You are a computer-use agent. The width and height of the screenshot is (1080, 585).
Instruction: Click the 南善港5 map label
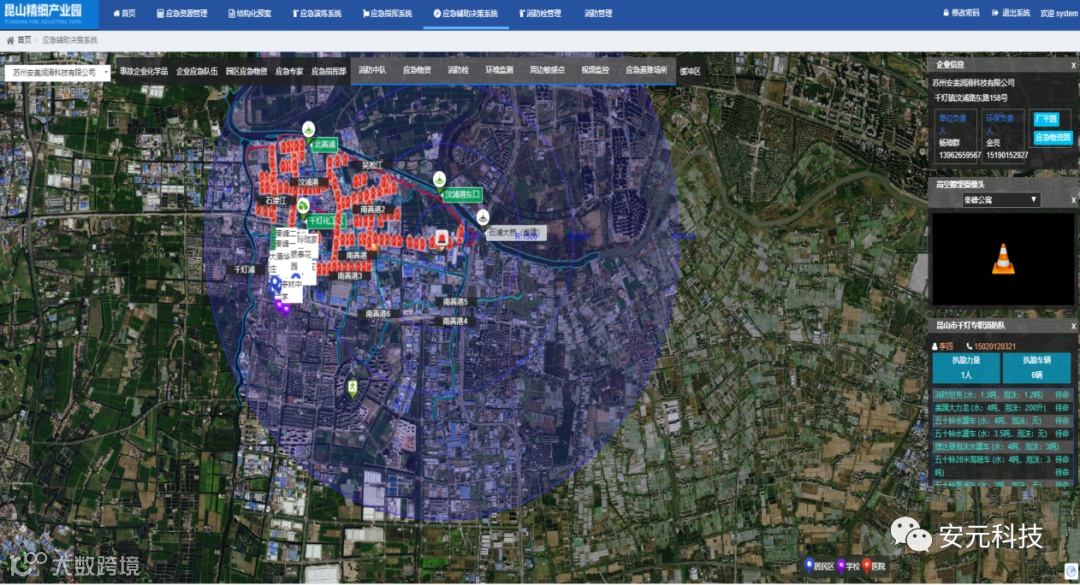point(455,302)
